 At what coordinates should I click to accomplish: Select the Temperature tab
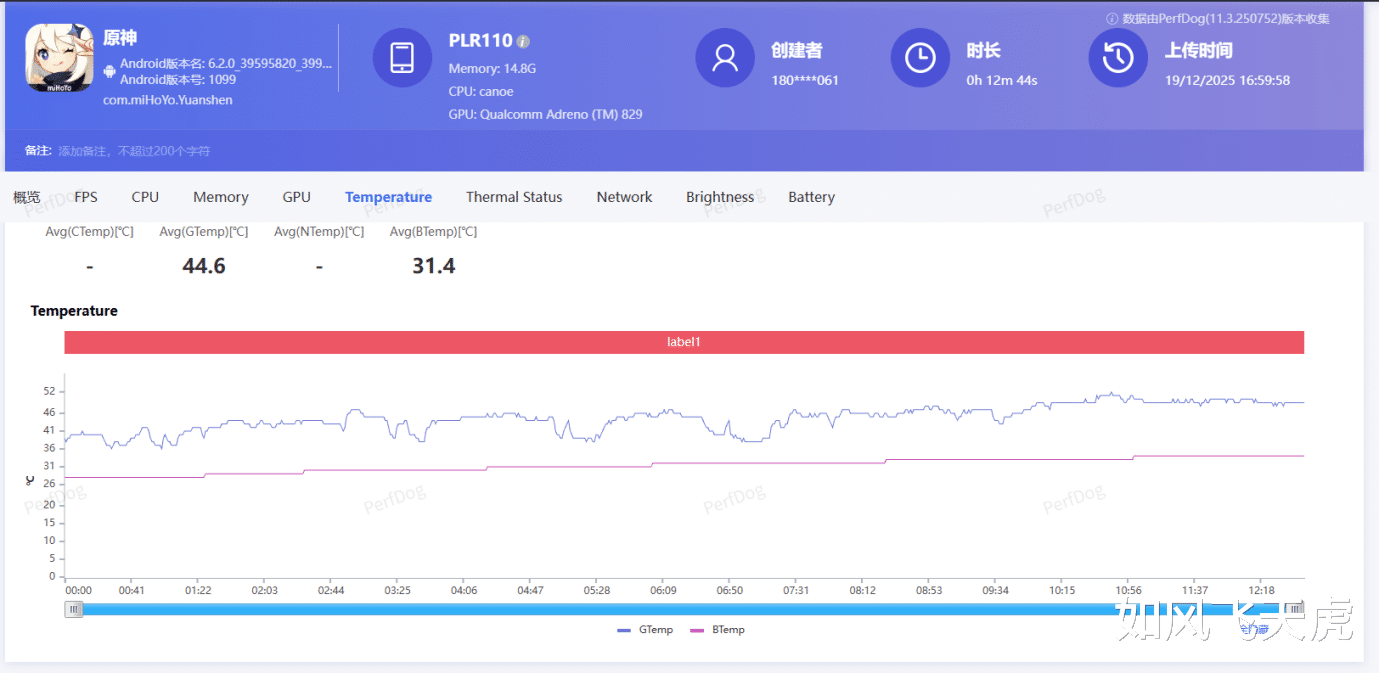coord(389,197)
